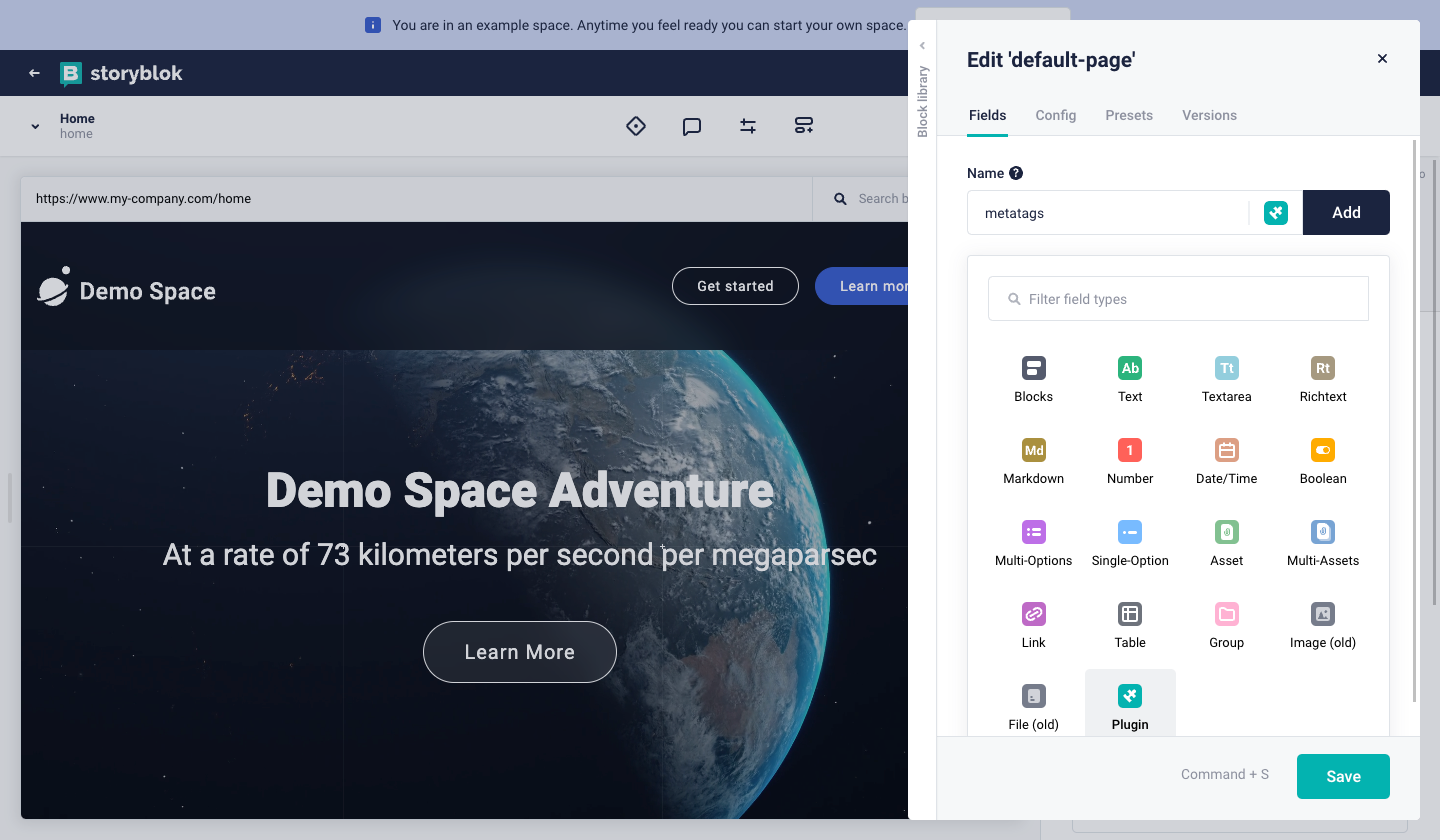
Task: Click the Demo Space logo in preview
Action: pos(126,289)
